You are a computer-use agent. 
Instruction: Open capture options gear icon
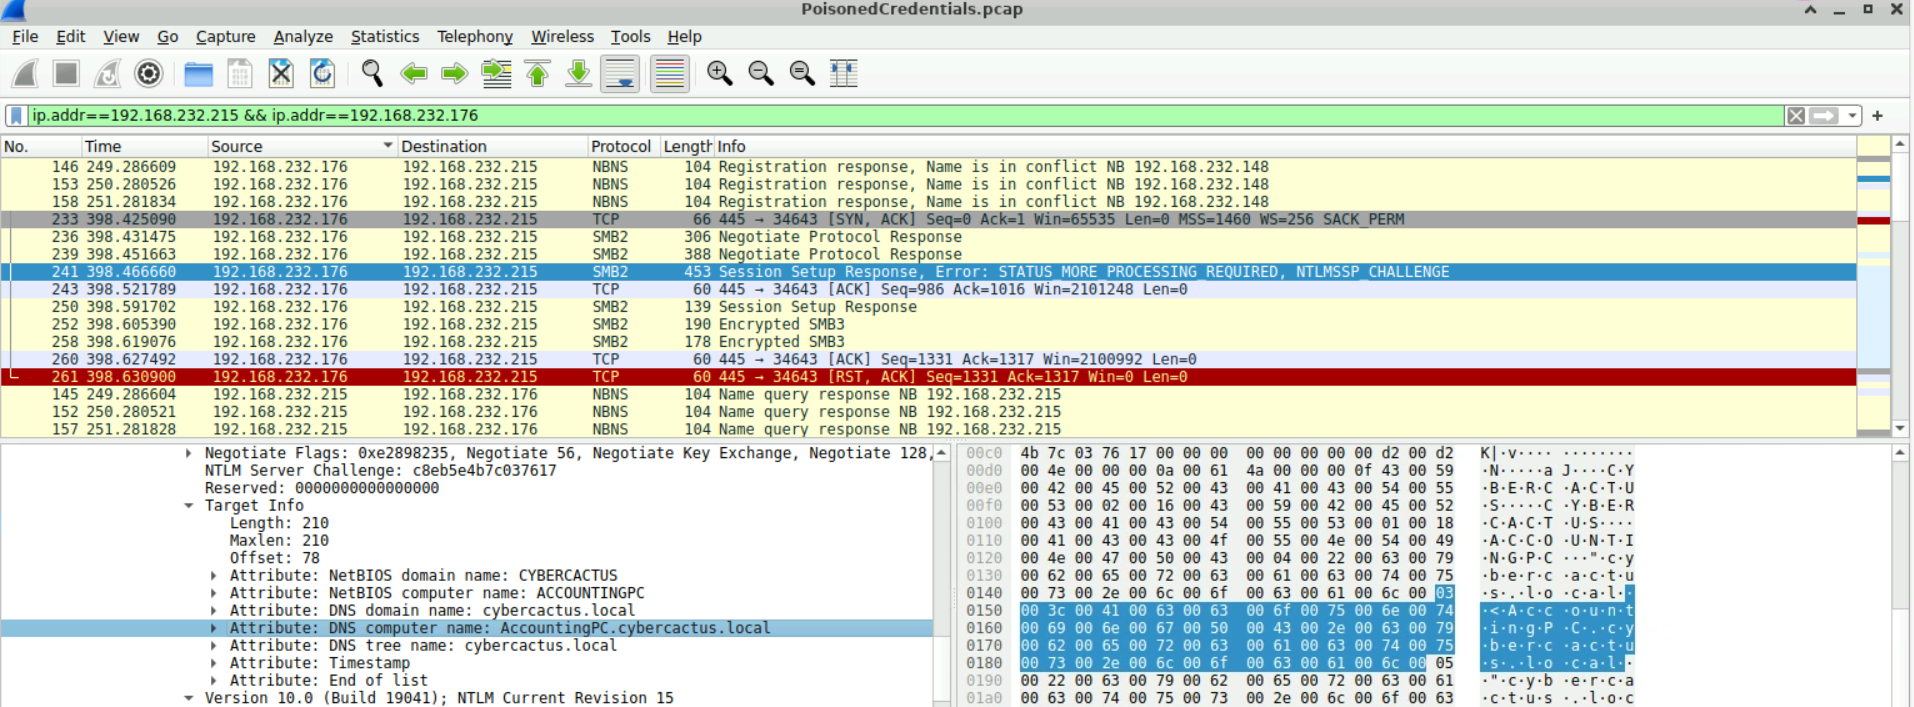point(148,73)
